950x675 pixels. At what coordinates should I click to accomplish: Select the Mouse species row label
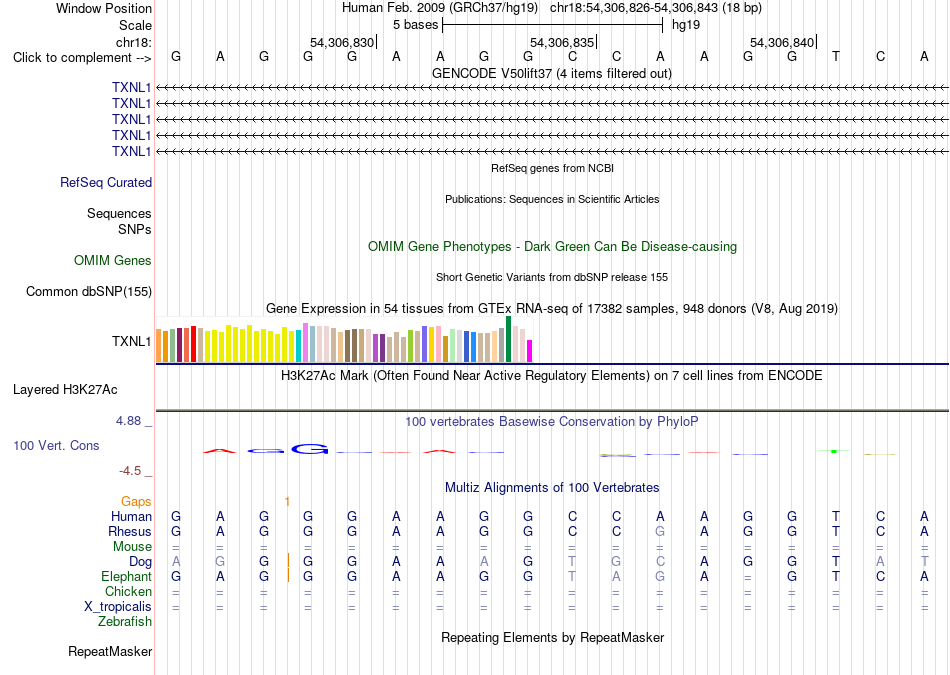click(x=133, y=547)
